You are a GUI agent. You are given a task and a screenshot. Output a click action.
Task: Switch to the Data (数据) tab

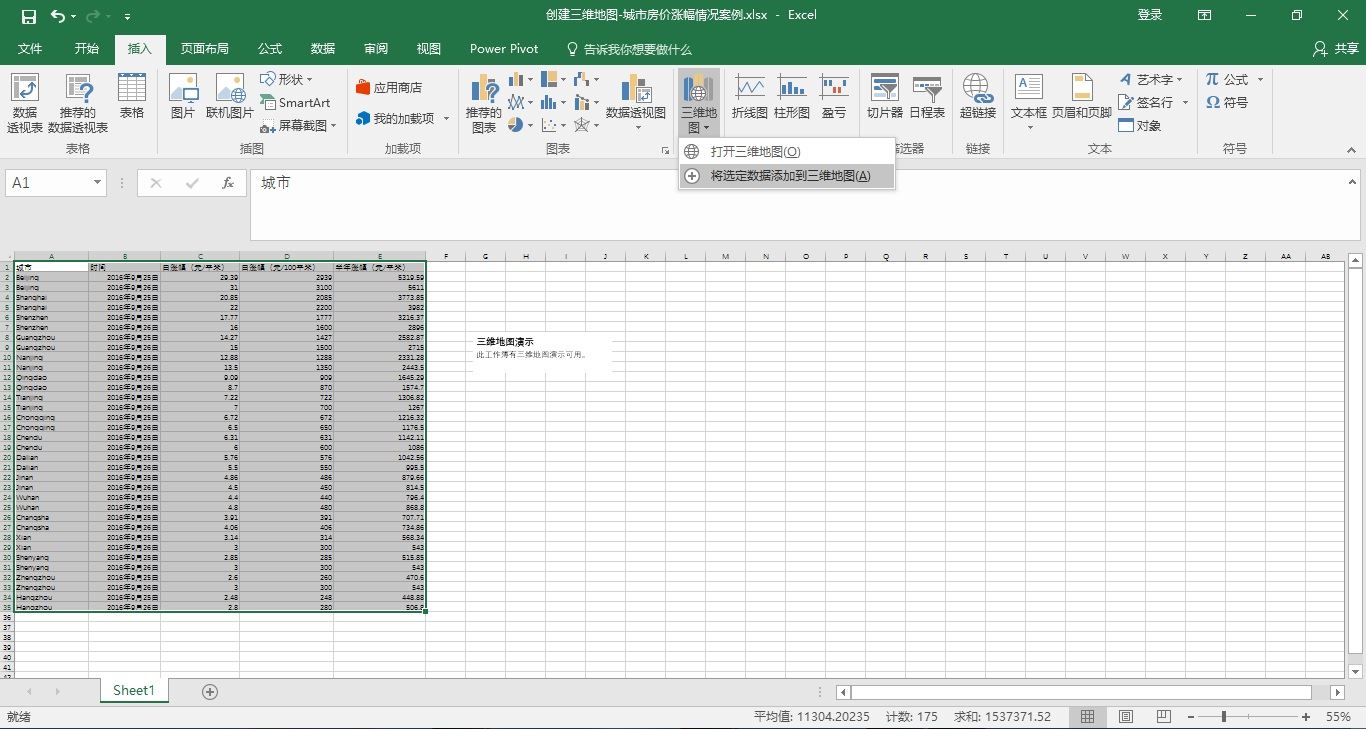click(322, 48)
